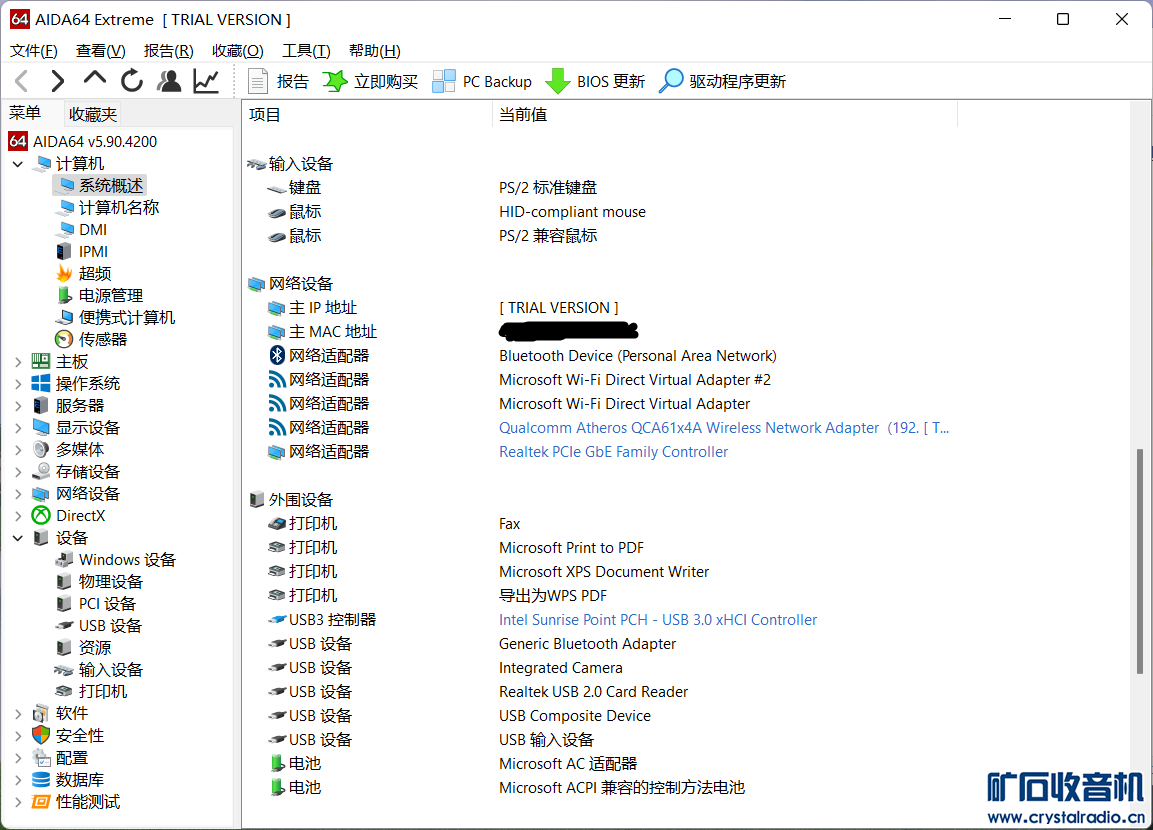Image resolution: width=1153 pixels, height=830 pixels.
Task: Click the 当前值 column header
Action: [523, 115]
